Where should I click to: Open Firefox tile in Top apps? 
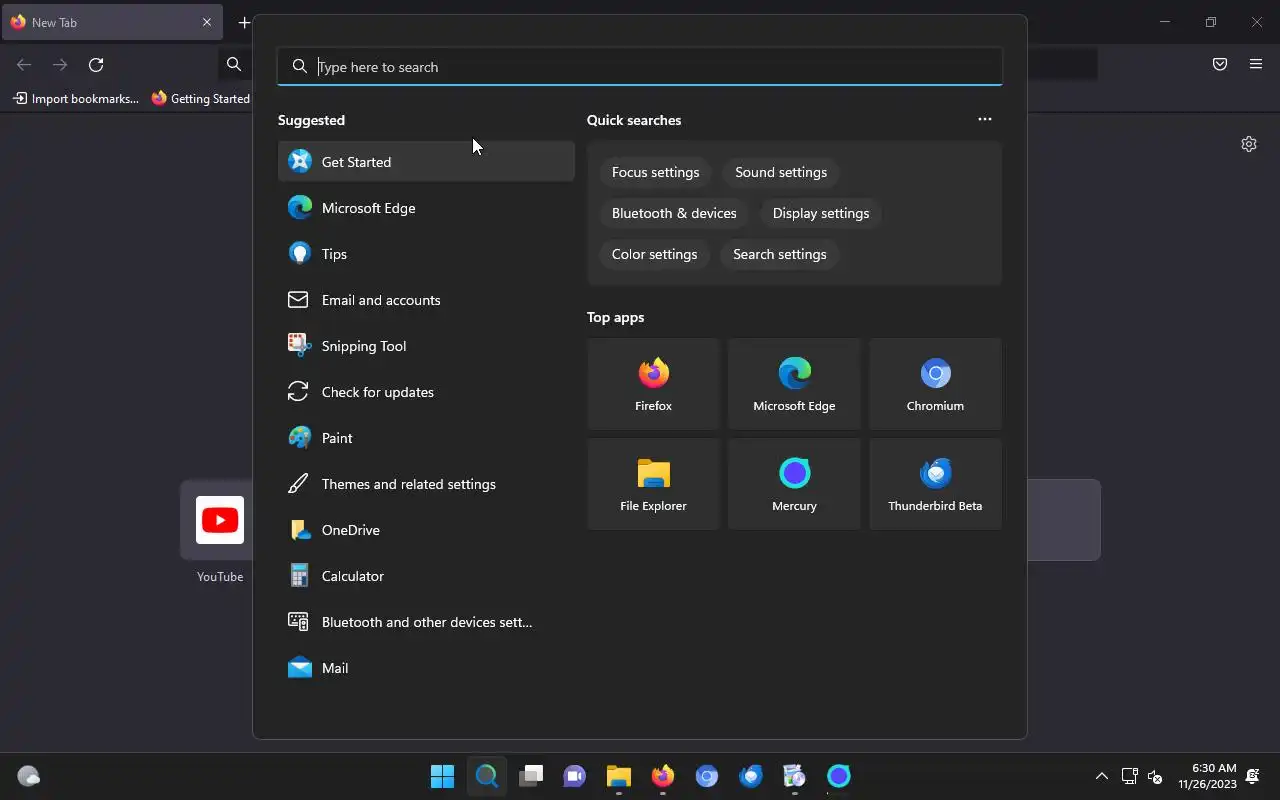(653, 384)
